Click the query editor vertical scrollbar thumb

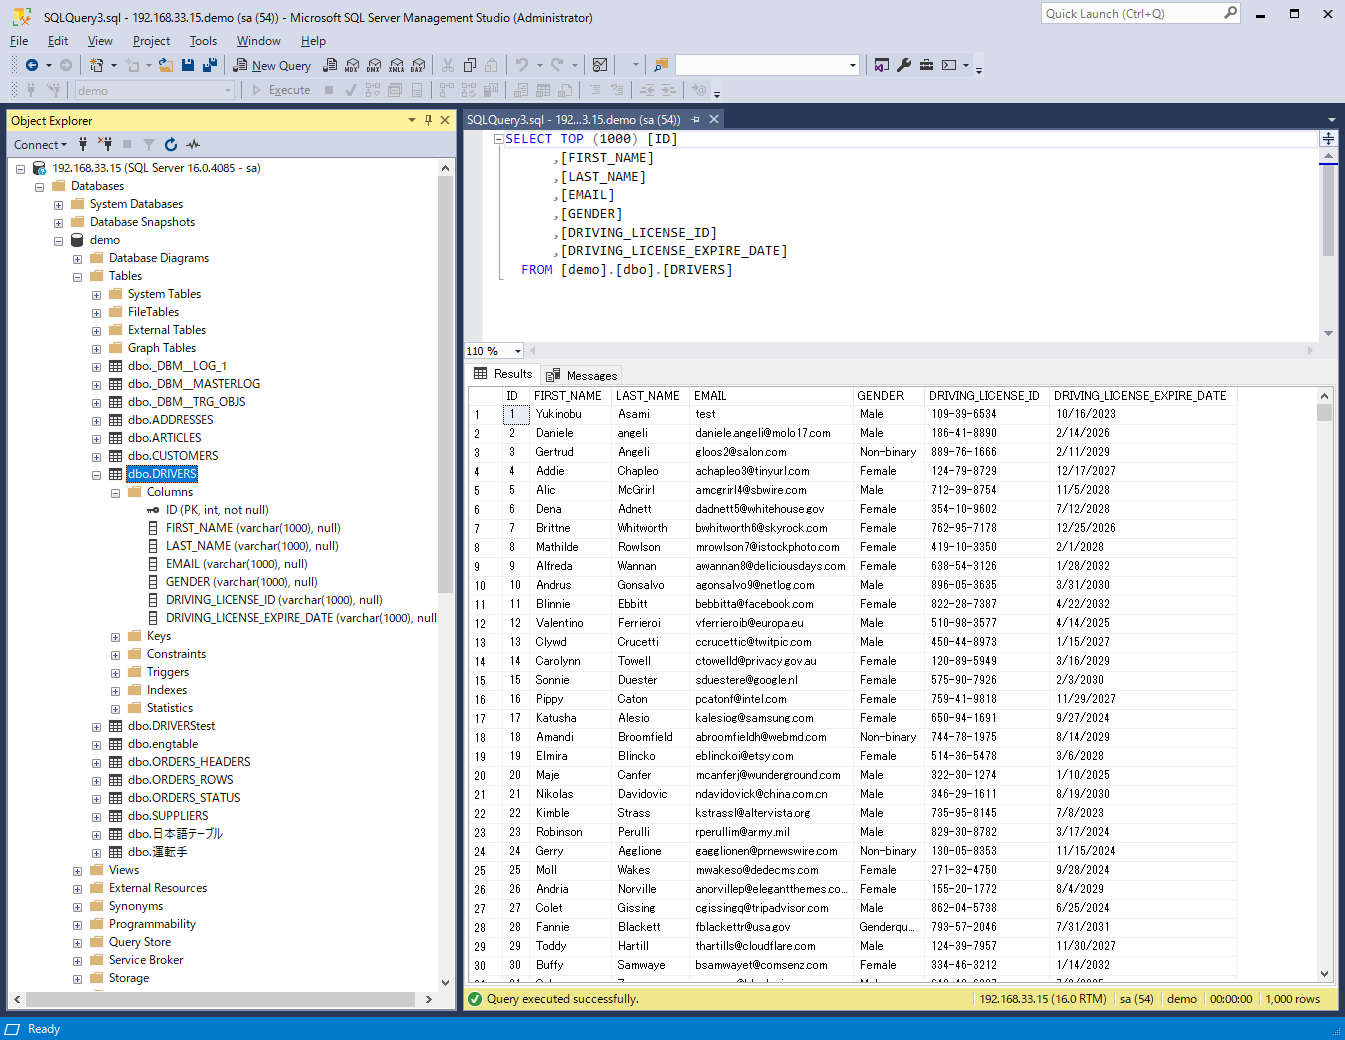tap(1328, 210)
